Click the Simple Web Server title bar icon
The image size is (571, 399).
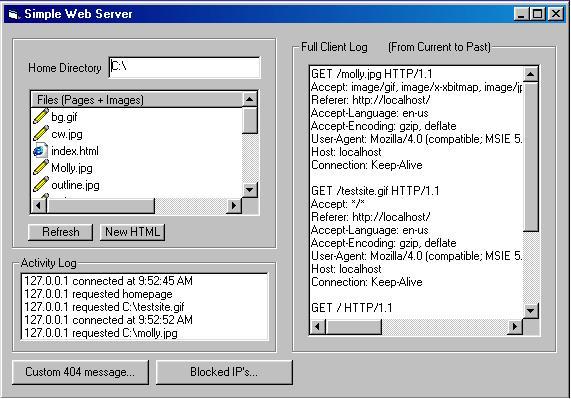point(14,14)
